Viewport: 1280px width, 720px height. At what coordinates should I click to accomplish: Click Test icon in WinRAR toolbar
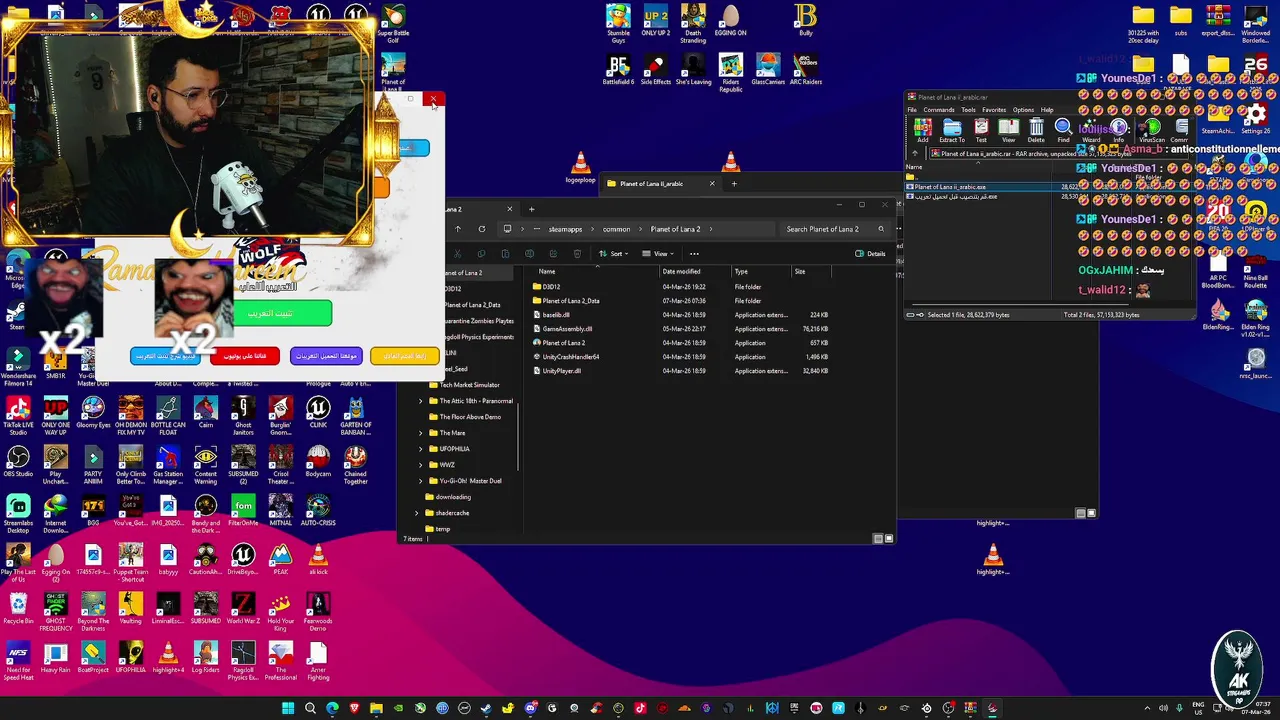981,130
